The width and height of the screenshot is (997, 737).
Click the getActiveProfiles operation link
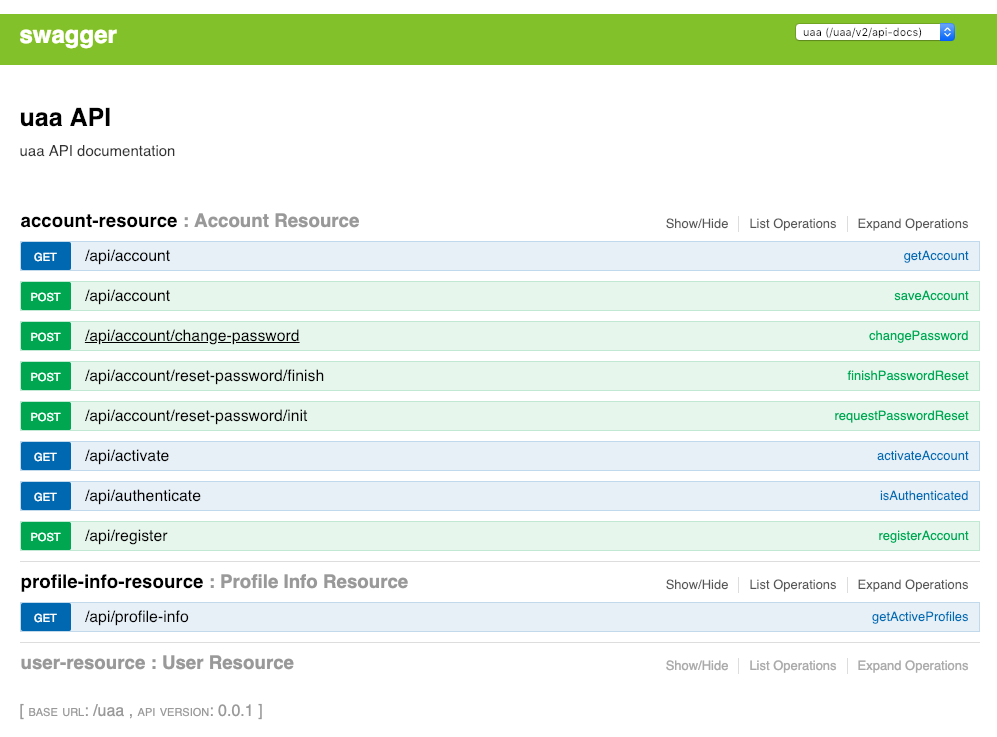coord(919,617)
